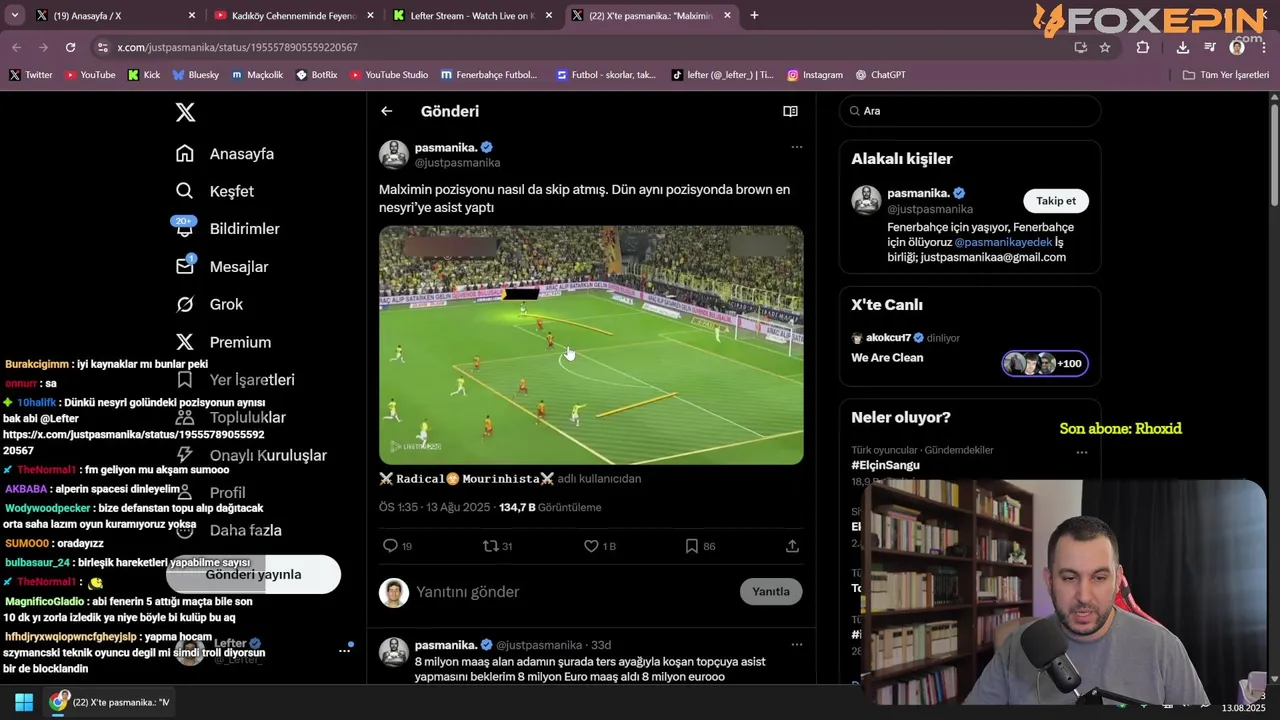Open the site info icon in address bar

[x=102, y=47]
